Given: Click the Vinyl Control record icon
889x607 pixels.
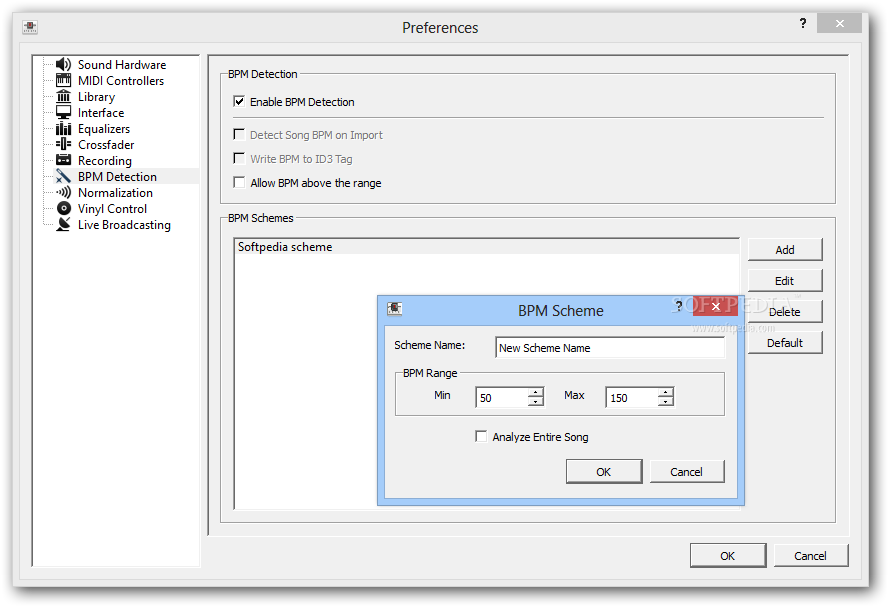Looking at the screenshot, I should coord(64,209).
